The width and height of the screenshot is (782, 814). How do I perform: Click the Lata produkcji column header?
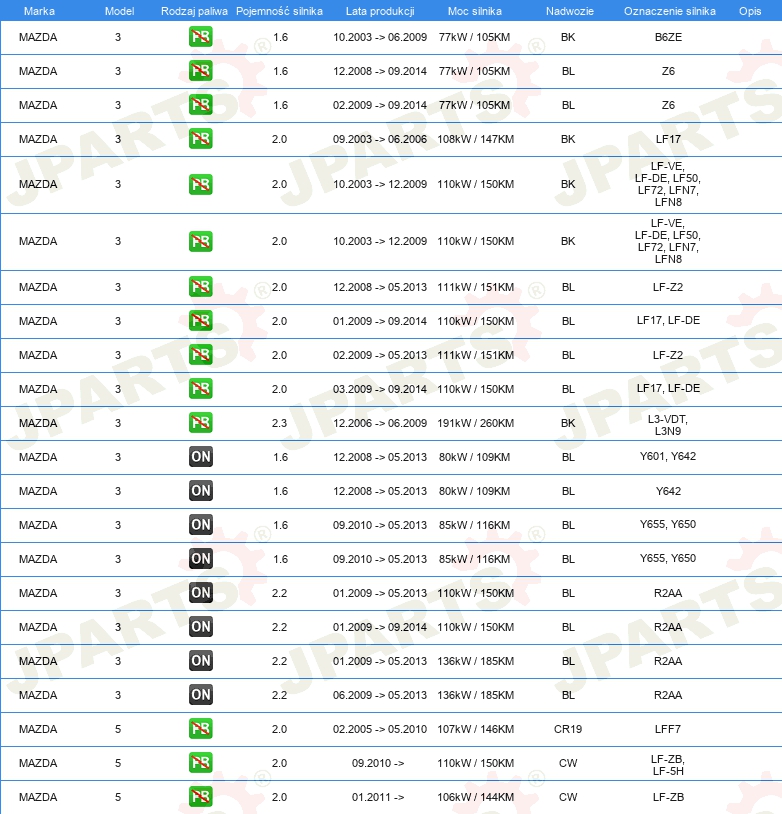tap(379, 10)
